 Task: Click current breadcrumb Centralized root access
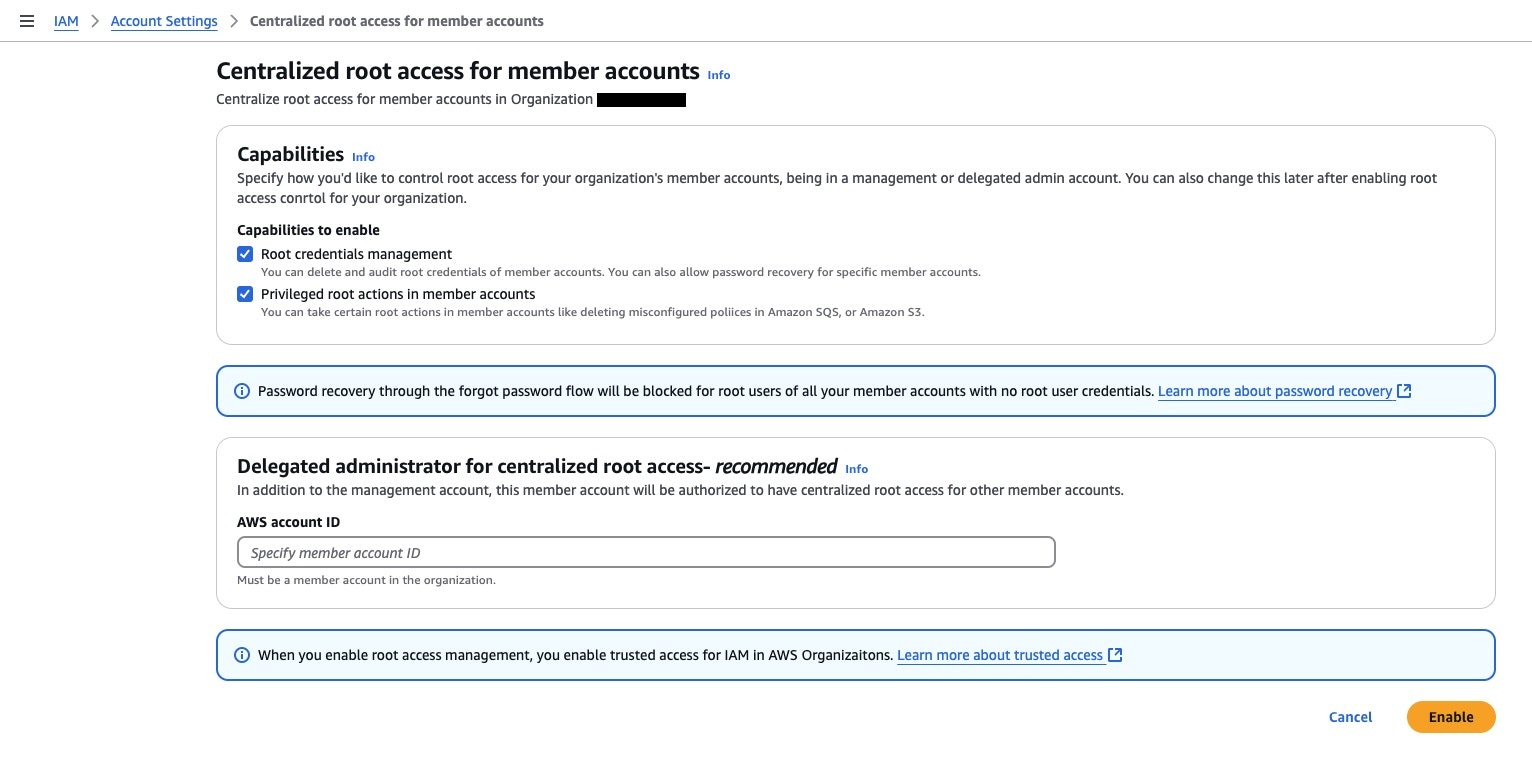(x=396, y=21)
